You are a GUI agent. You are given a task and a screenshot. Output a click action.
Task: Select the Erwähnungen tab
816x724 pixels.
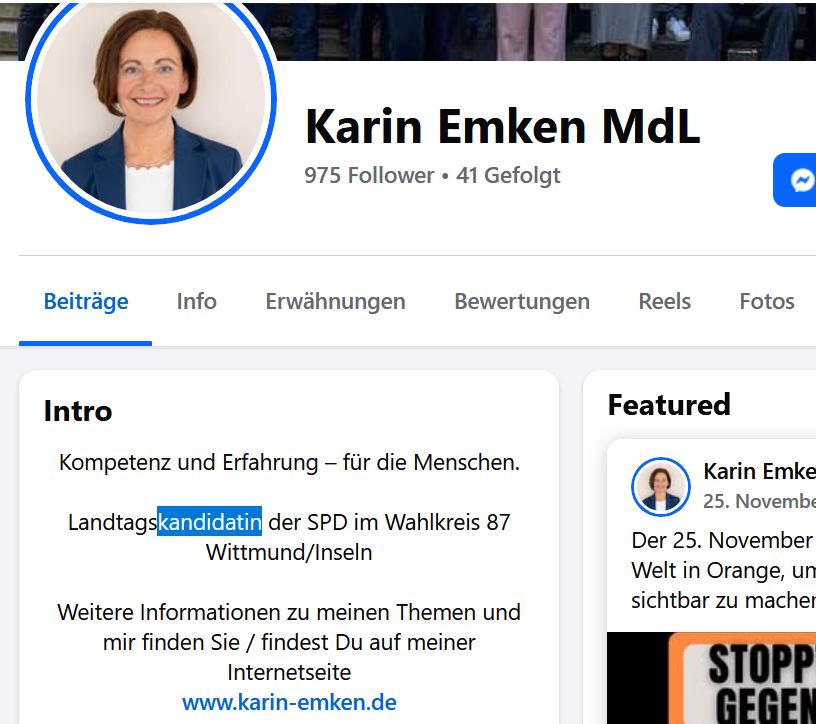tap(335, 301)
